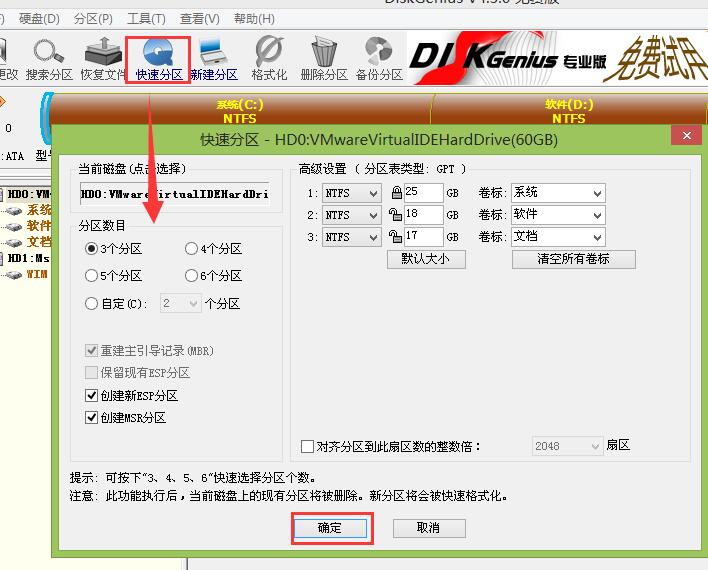Click the 软件(D:) NTFS partition bar
708x570 pixels.
tap(568, 111)
